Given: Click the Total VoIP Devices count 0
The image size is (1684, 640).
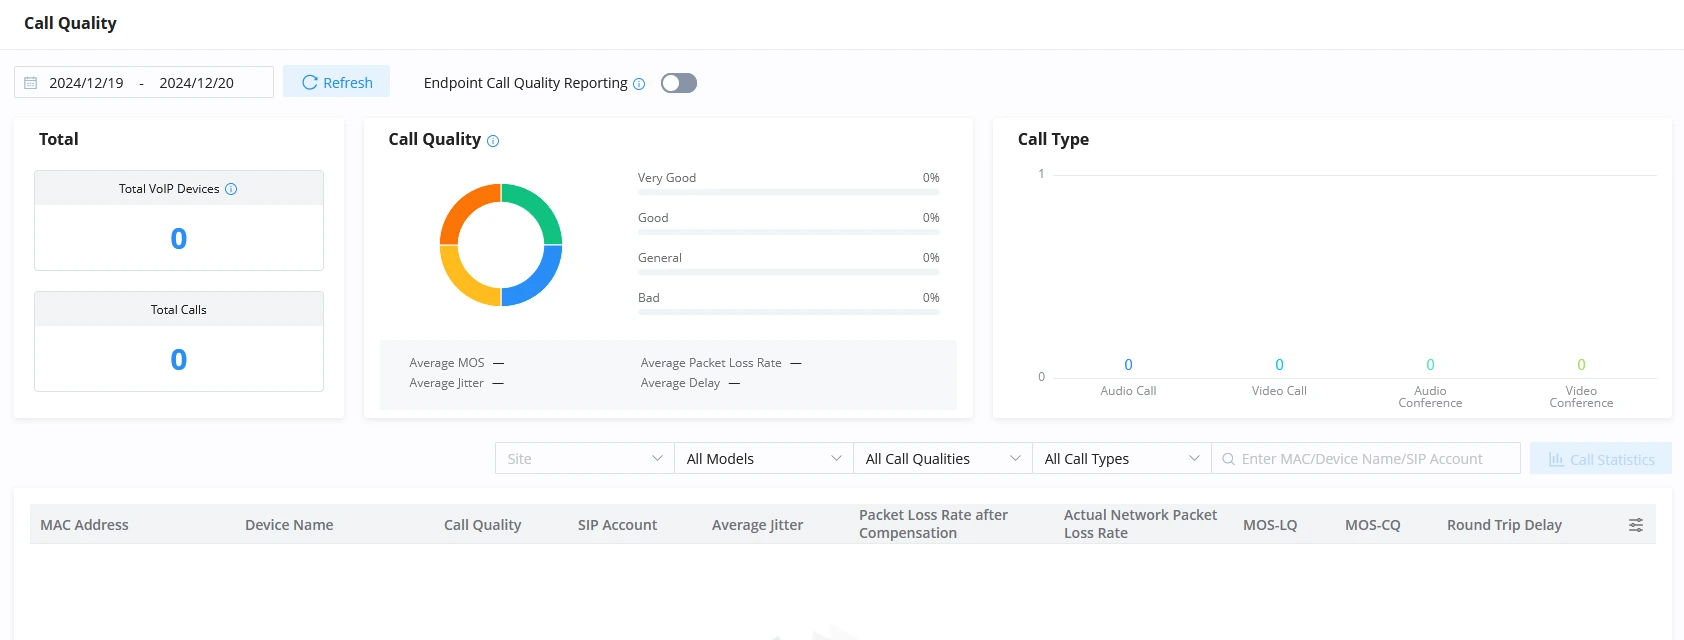Looking at the screenshot, I should 179,239.
